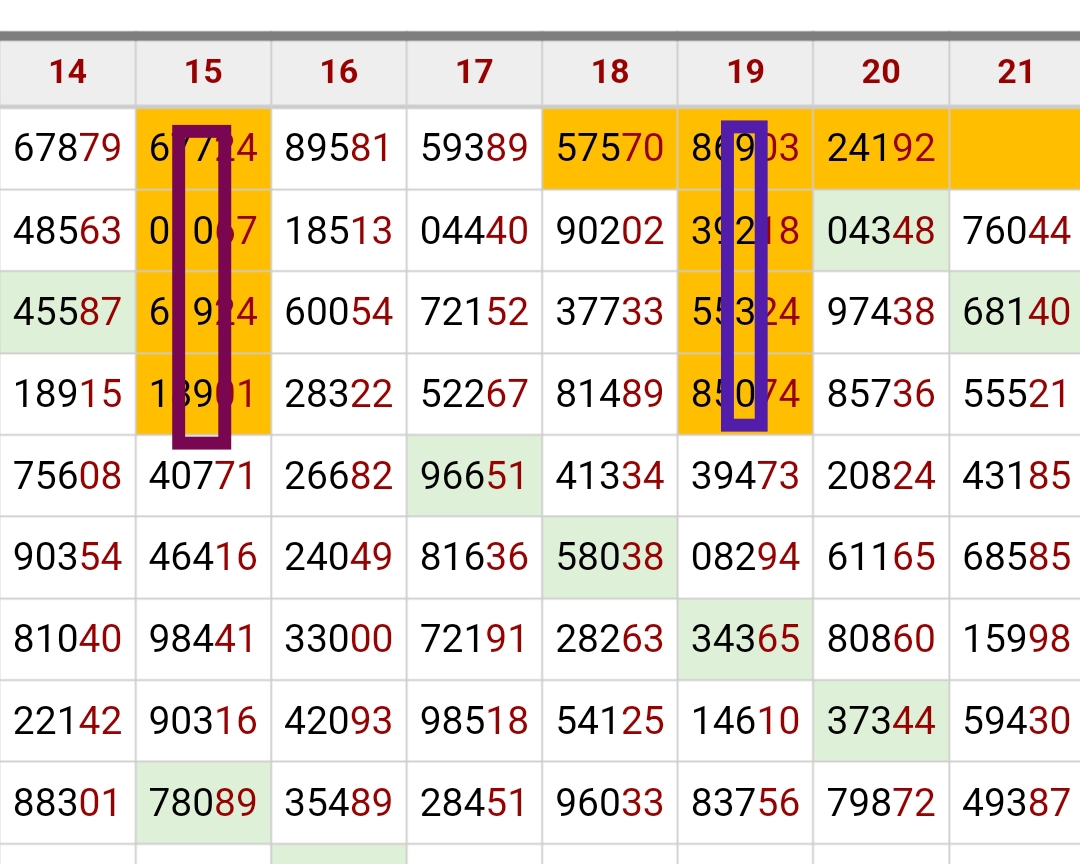Select column header 19
Image resolution: width=1080 pixels, height=864 pixels.
(x=745, y=72)
